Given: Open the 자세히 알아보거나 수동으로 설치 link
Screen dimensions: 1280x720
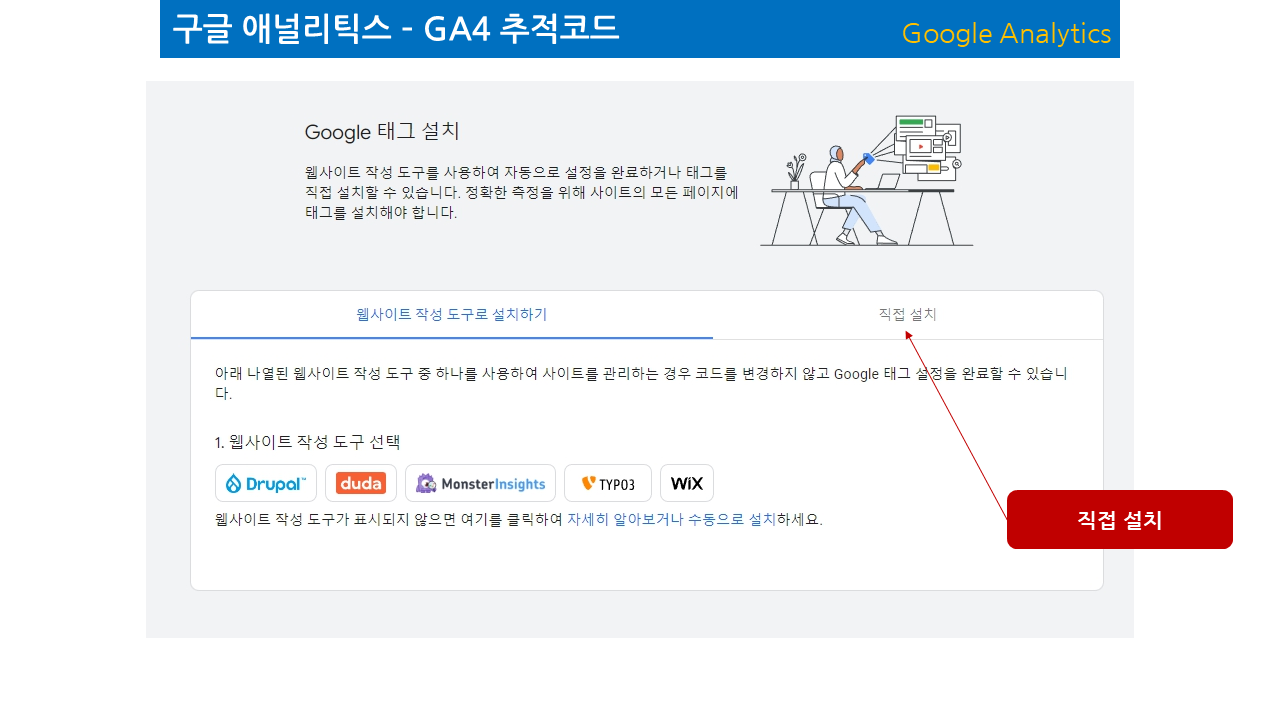Looking at the screenshot, I should coord(672,520).
